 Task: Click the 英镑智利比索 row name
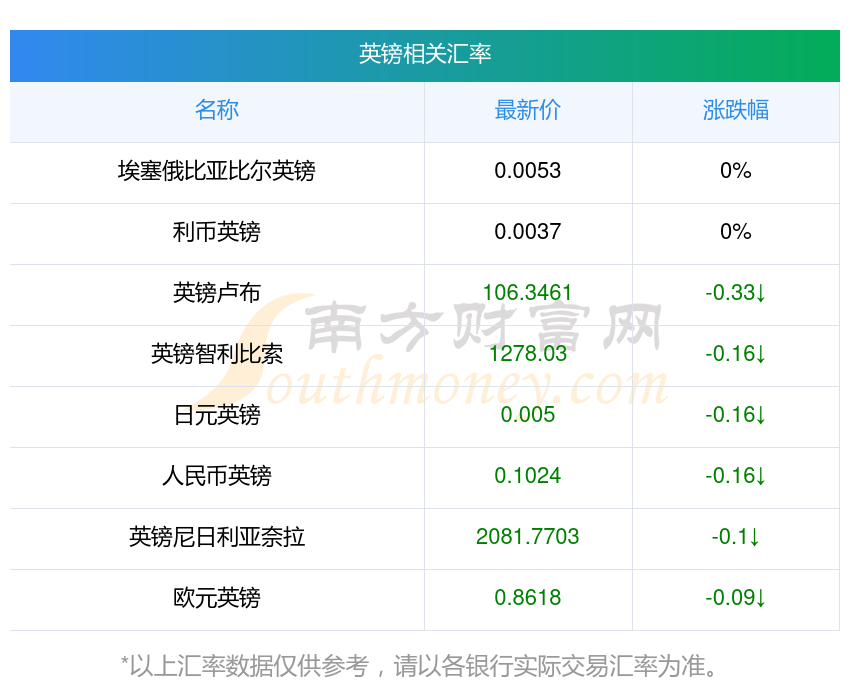(x=217, y=354)
